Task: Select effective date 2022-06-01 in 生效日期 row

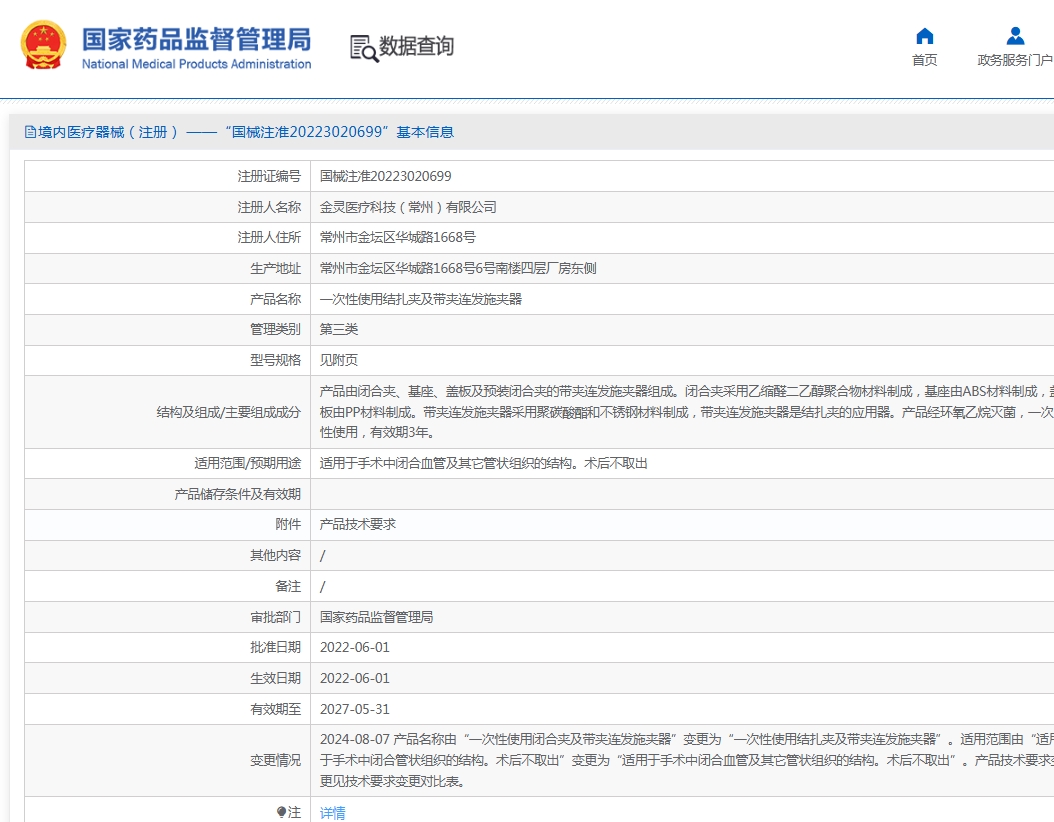Action: pos(354,678)
